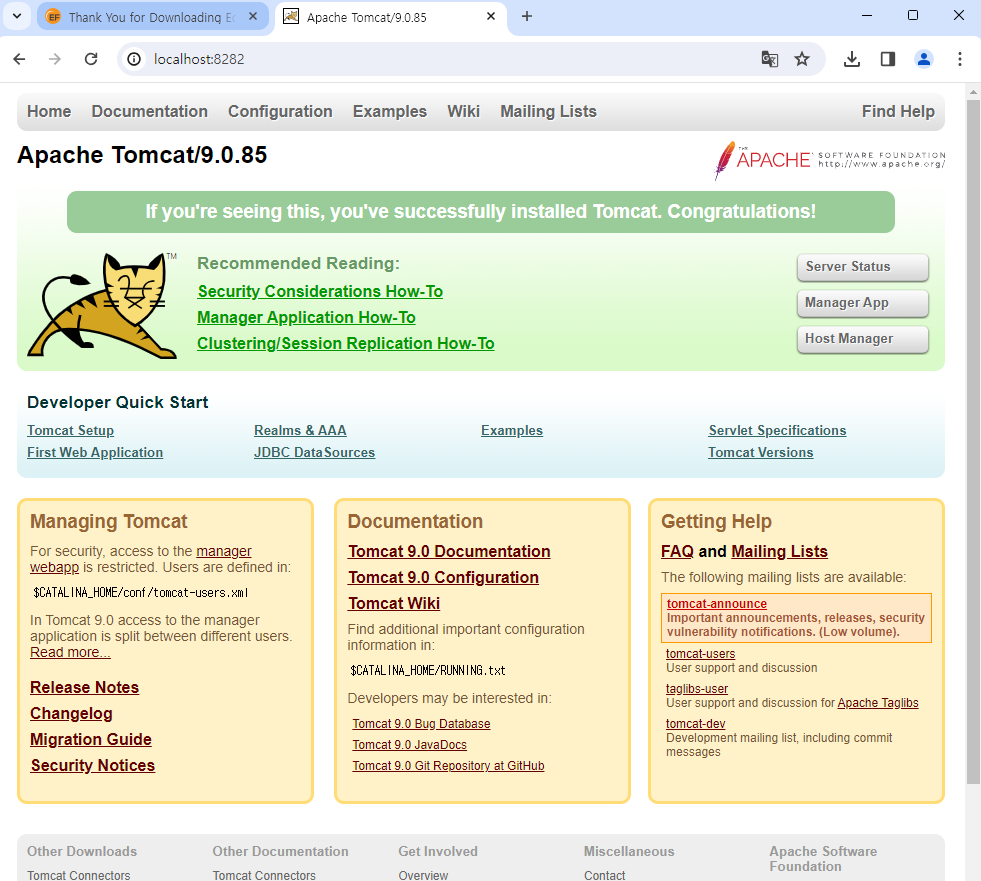This screenshot has height=881, width=981.
Task: Open tomcat-users mailing list link
Action: coord(700,654)
